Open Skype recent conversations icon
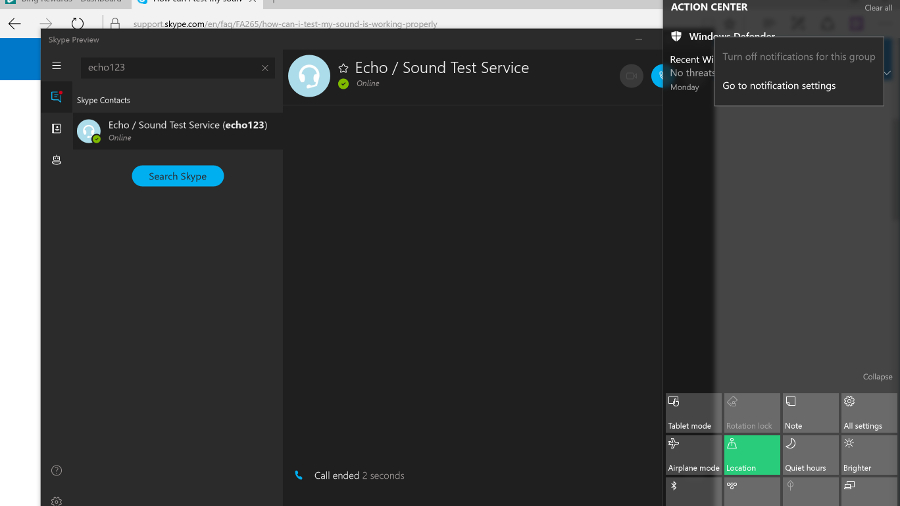Screen dimensions: 900x506 [x=56, y=96]
